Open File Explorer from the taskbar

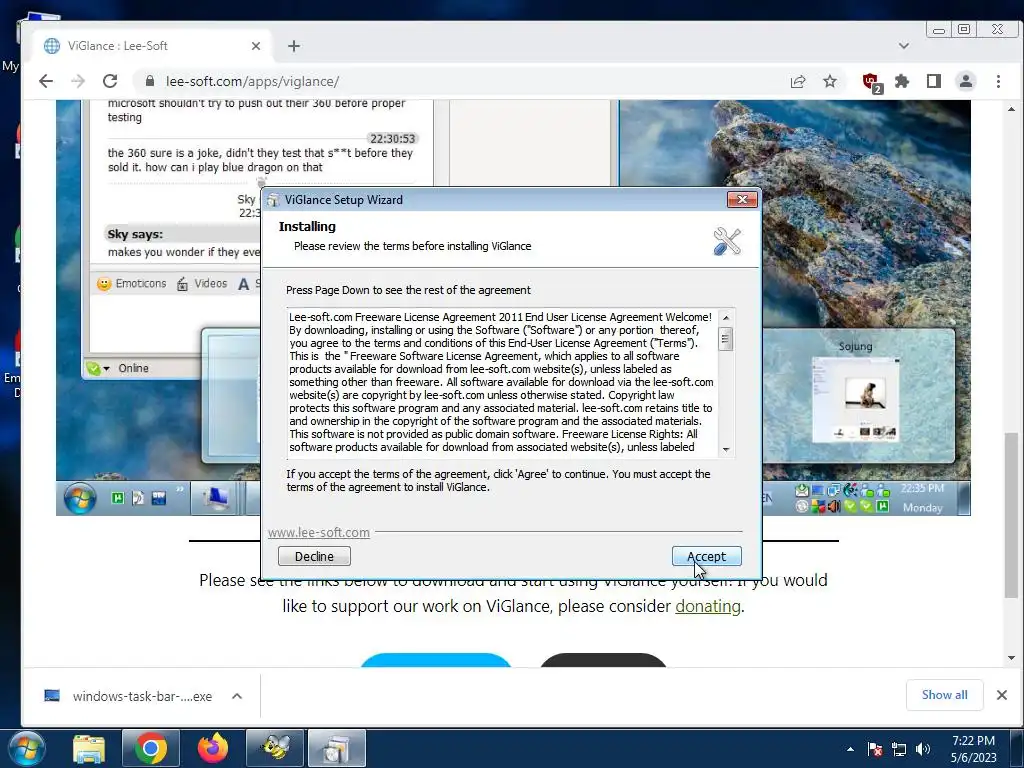(x=89, y=749)
